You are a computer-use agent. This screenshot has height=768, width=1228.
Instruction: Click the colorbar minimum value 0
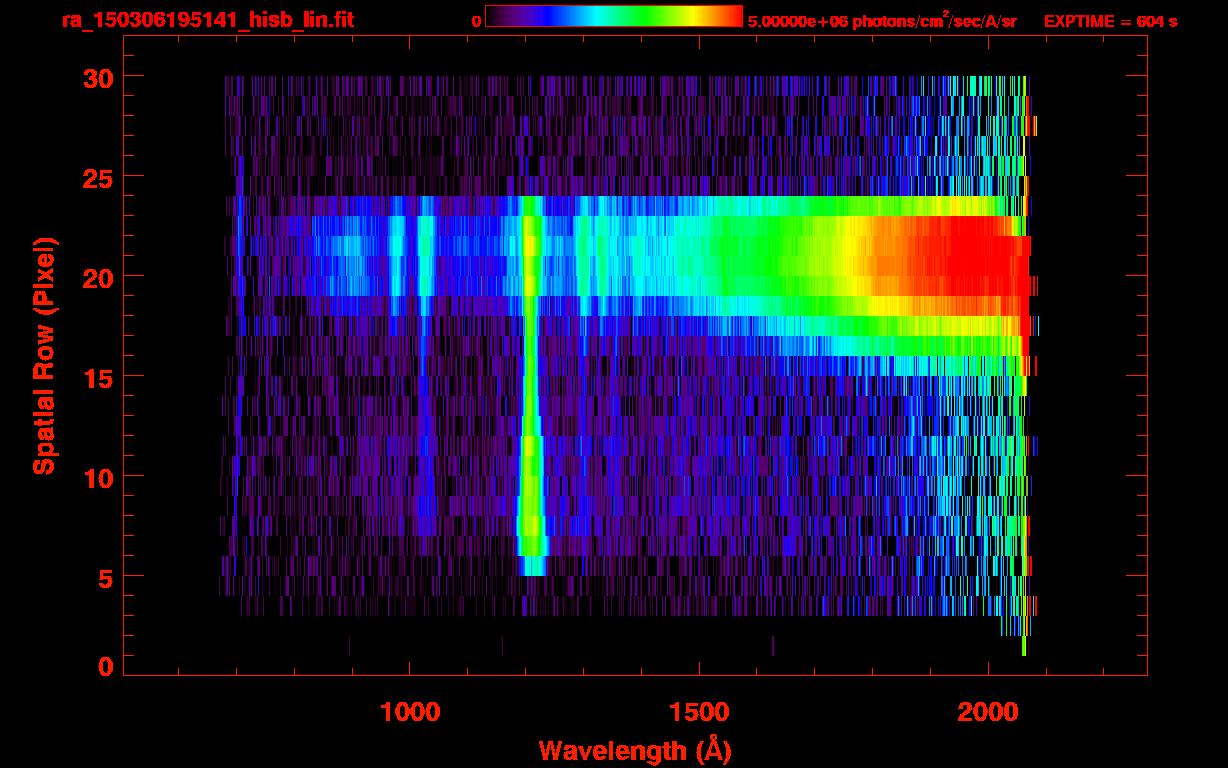click(476, 21)
